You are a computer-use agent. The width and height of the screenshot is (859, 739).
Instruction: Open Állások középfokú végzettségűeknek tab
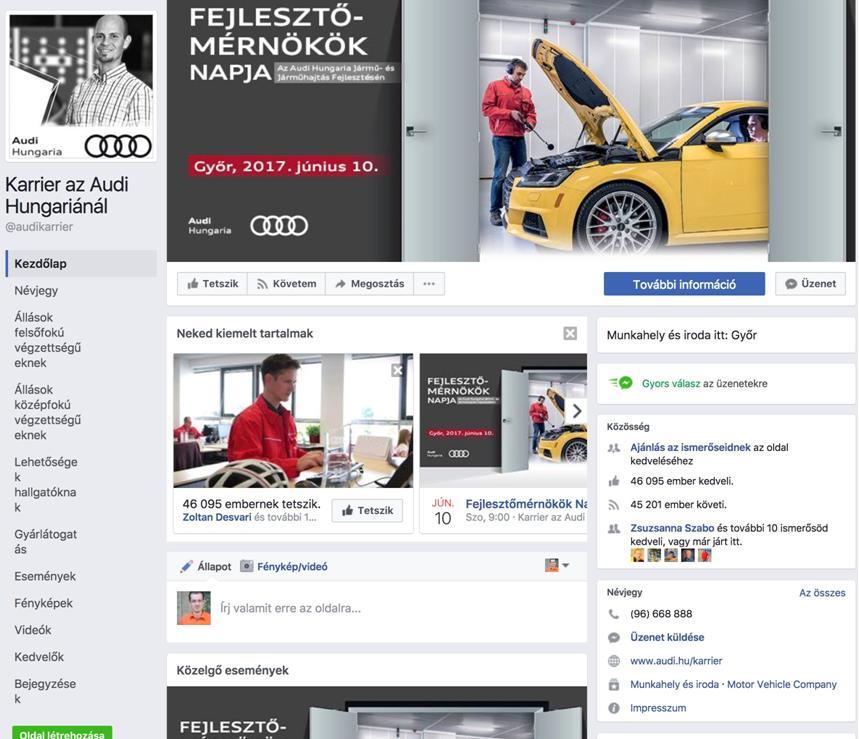coord(48,413)
